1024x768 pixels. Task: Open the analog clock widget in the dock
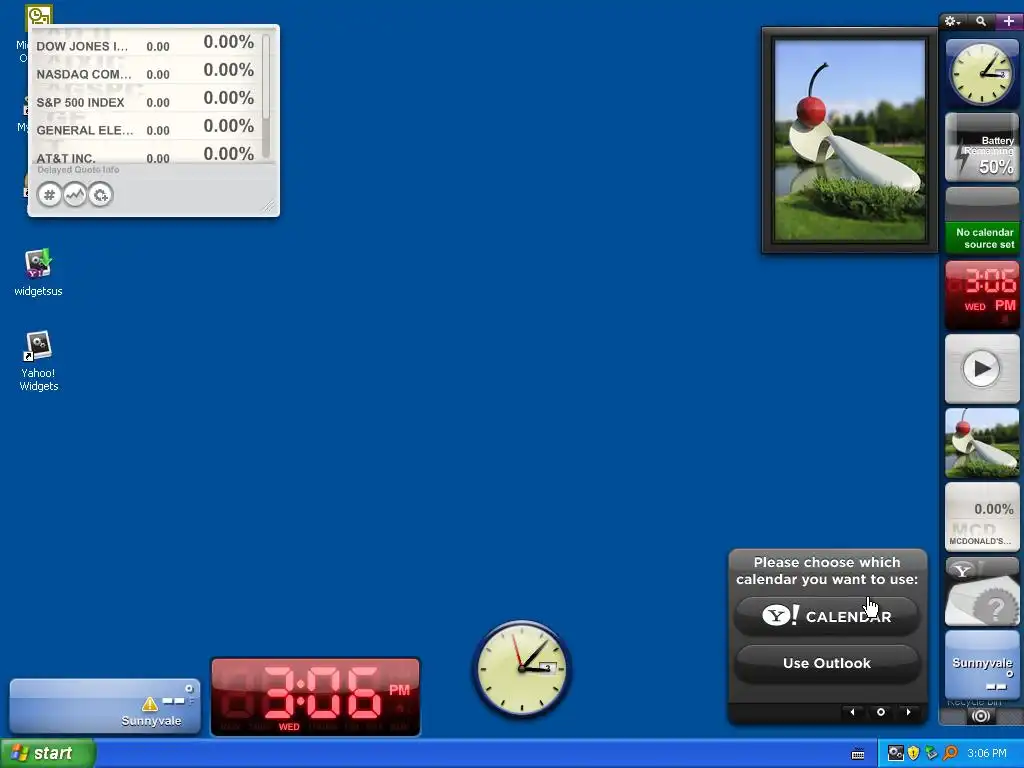point(982,73)
